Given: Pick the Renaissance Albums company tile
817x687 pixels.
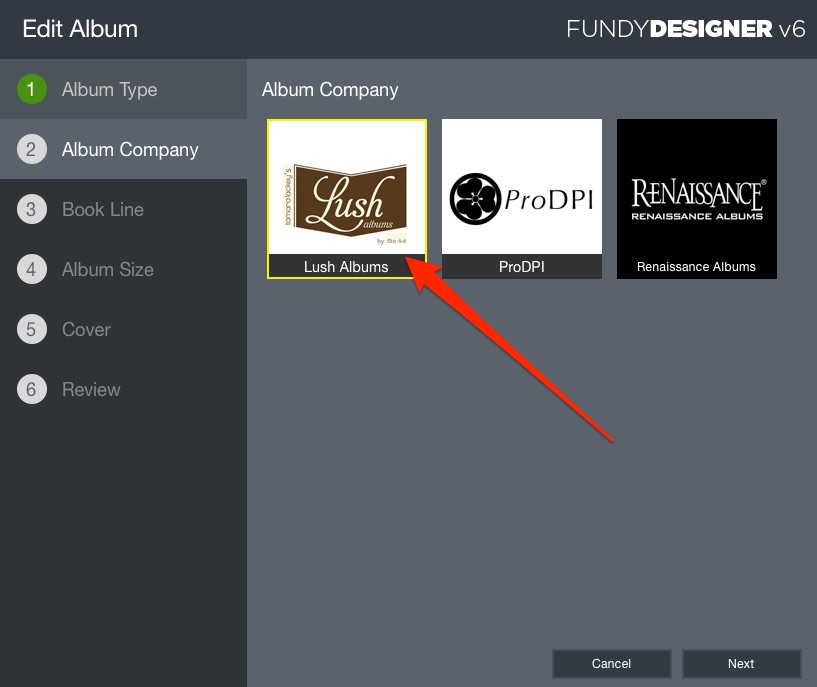Looking at the screenshot, I should (x=697, y=199).
